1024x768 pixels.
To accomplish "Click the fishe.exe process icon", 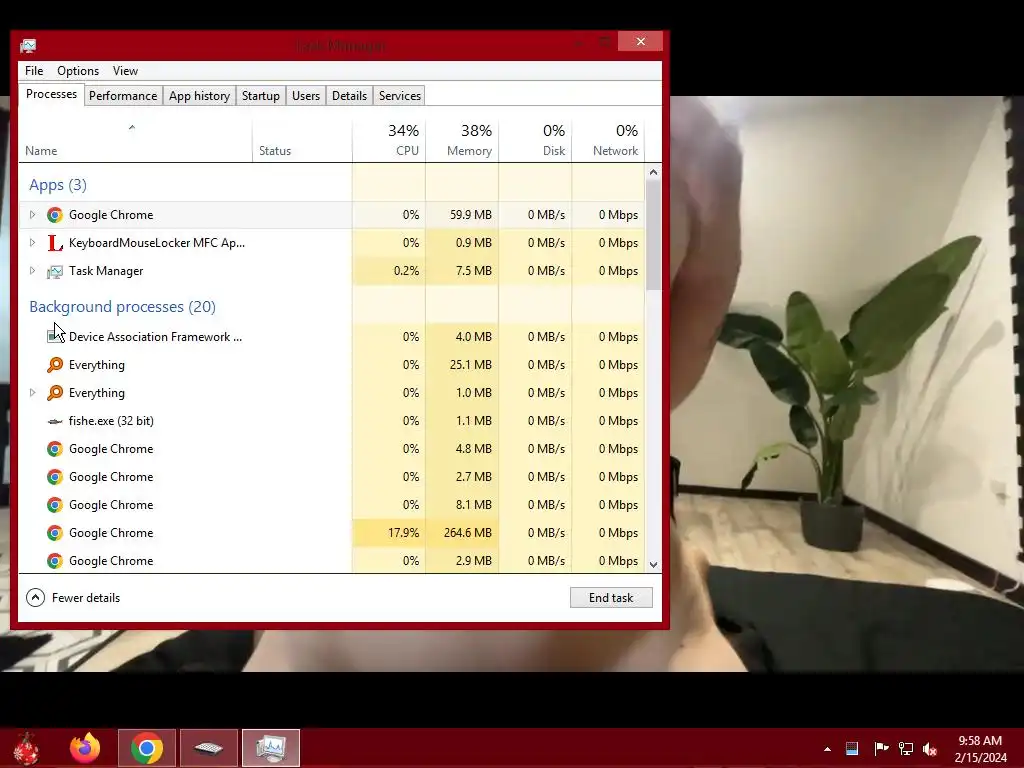I will pyautogui.click(x=55, y=421).
